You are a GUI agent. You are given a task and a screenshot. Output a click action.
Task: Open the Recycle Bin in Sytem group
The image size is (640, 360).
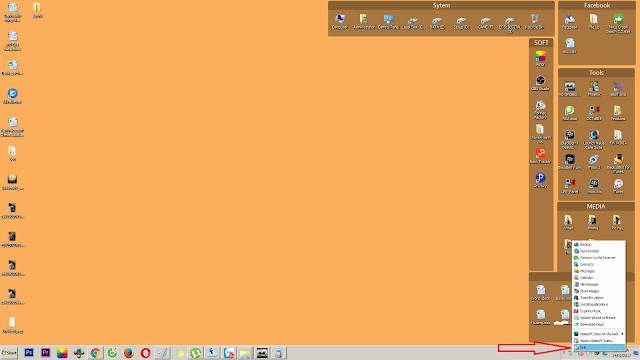534,22
